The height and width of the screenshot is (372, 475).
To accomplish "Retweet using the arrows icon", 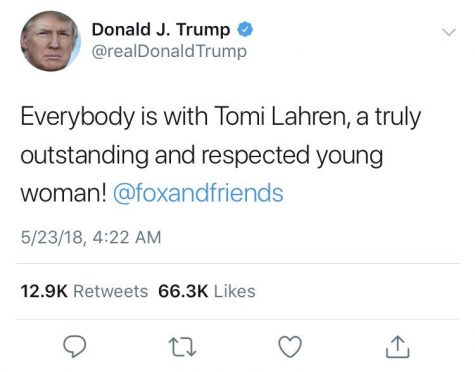I will pyautogui.click(x=182, y=347).
